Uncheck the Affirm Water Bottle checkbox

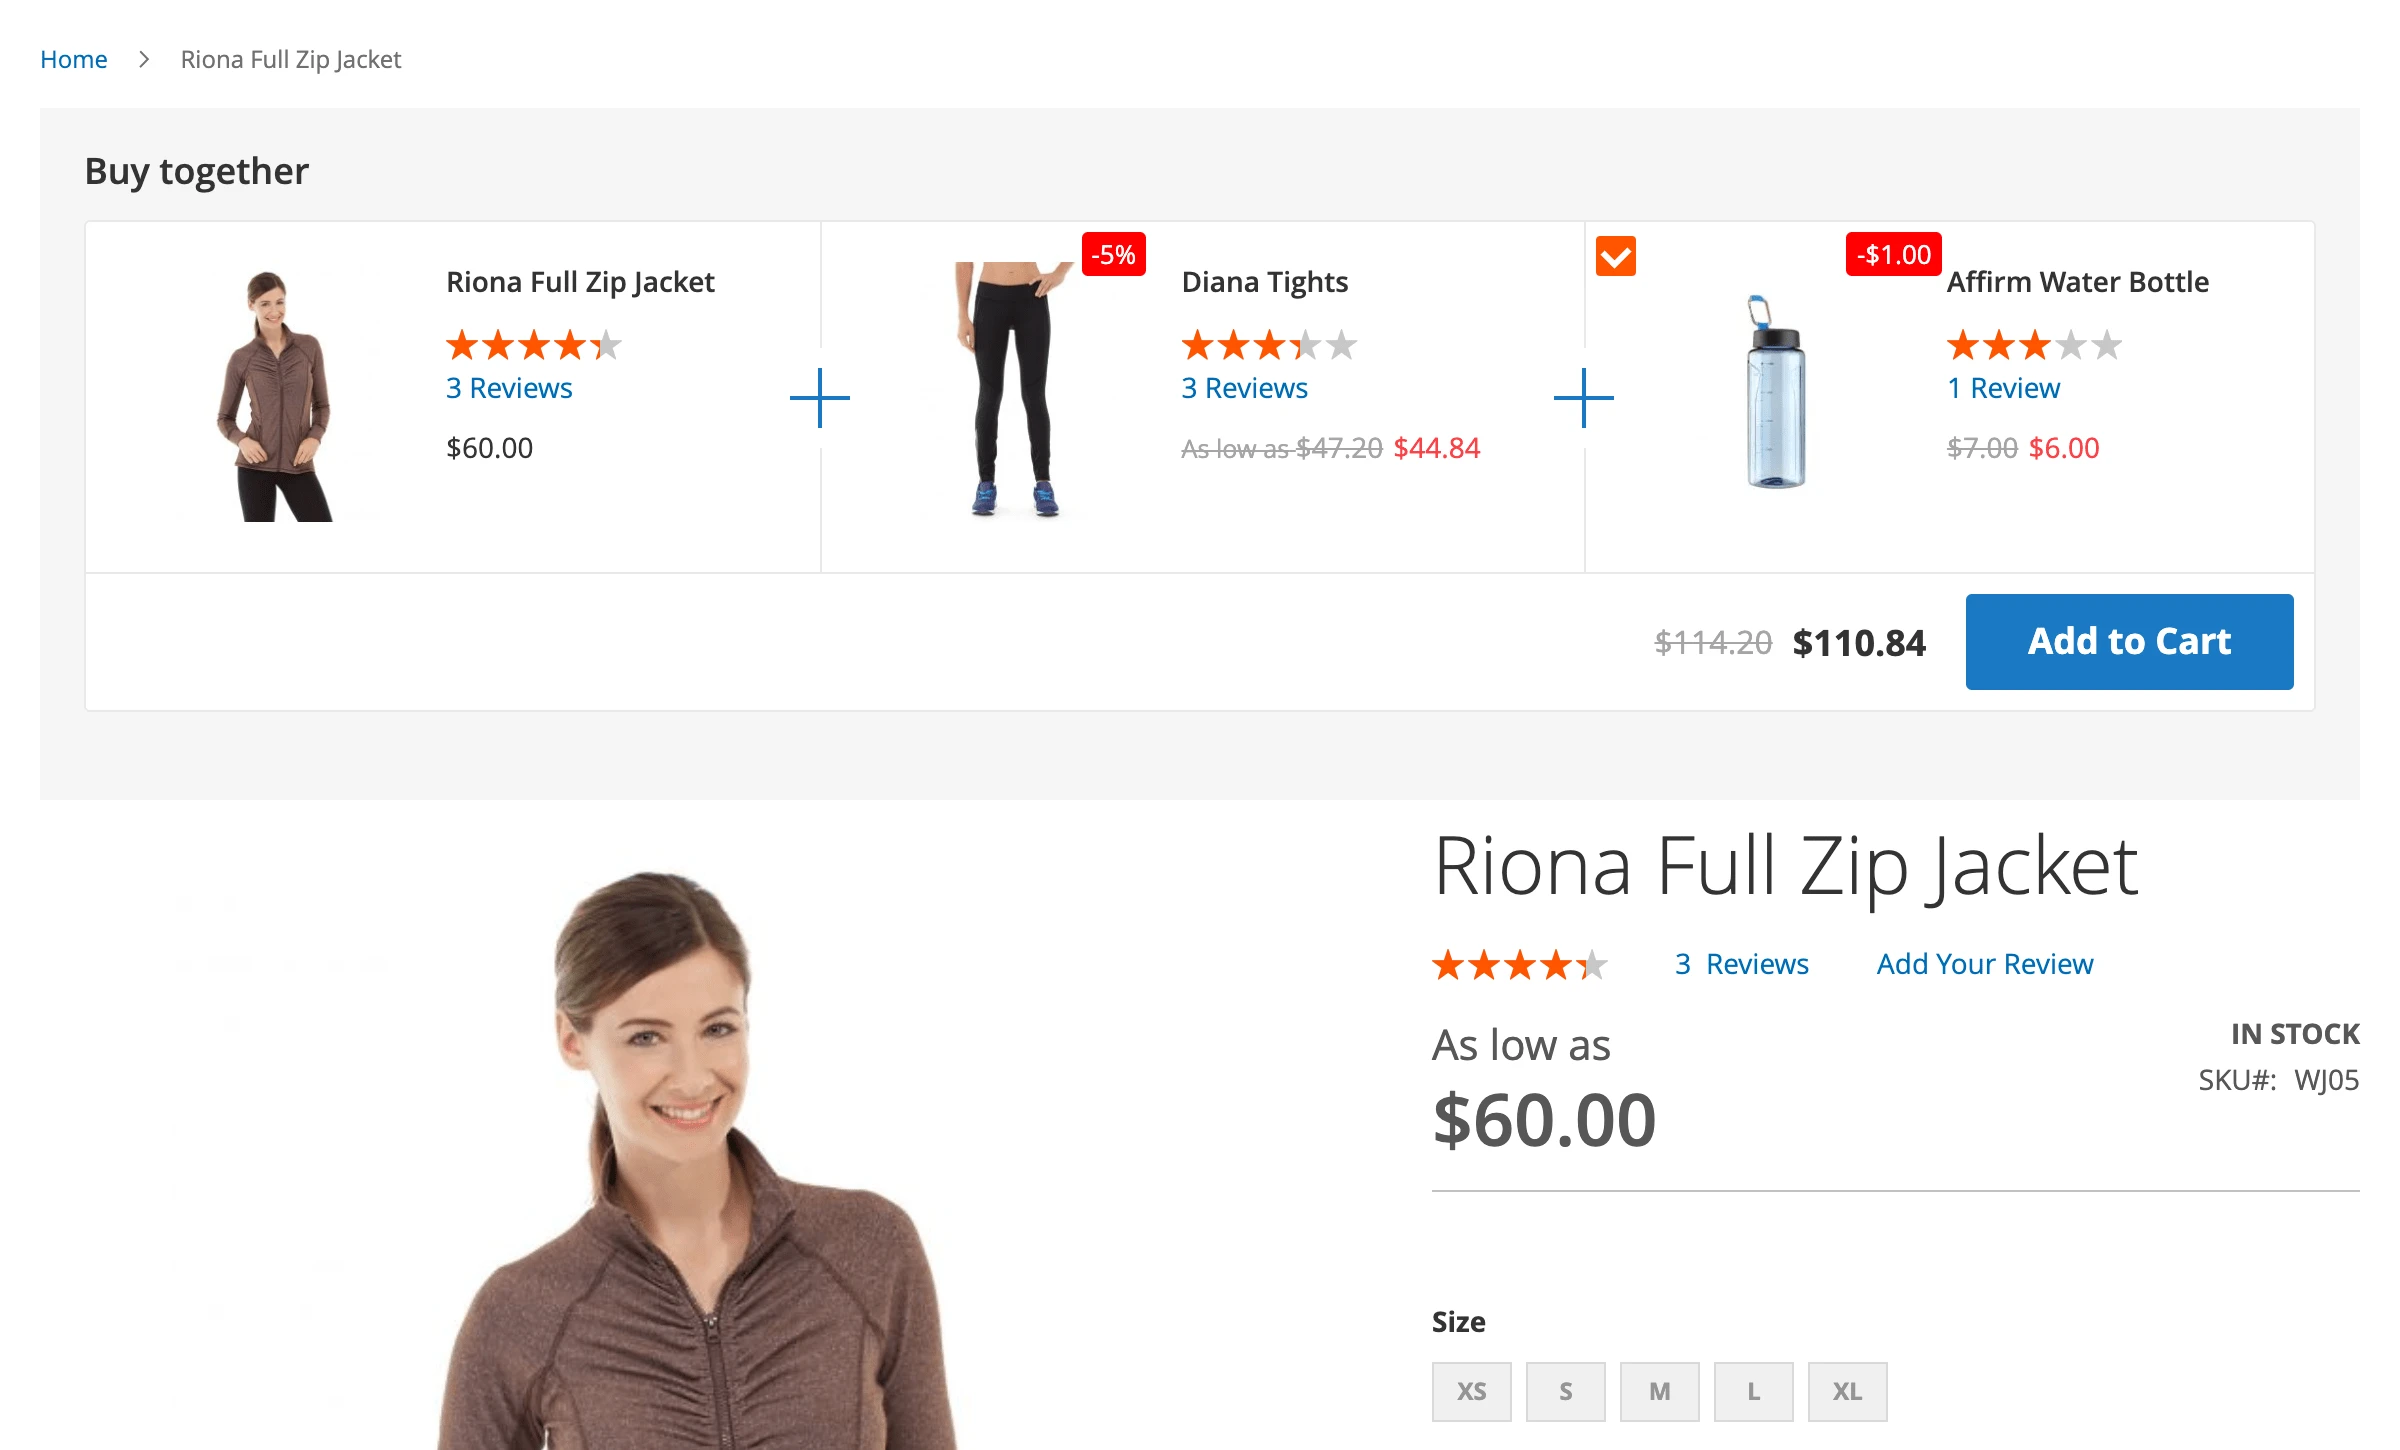pos(1615,256)
